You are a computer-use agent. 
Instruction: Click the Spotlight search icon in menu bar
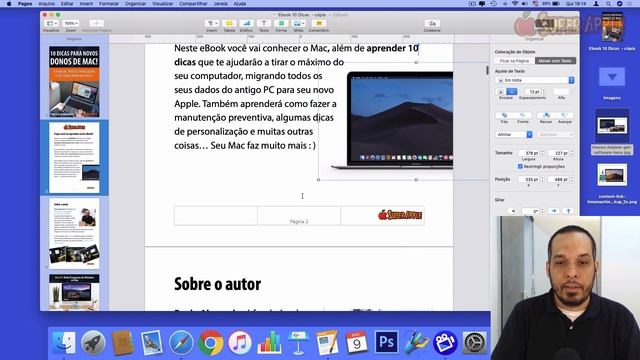[608, 4]
